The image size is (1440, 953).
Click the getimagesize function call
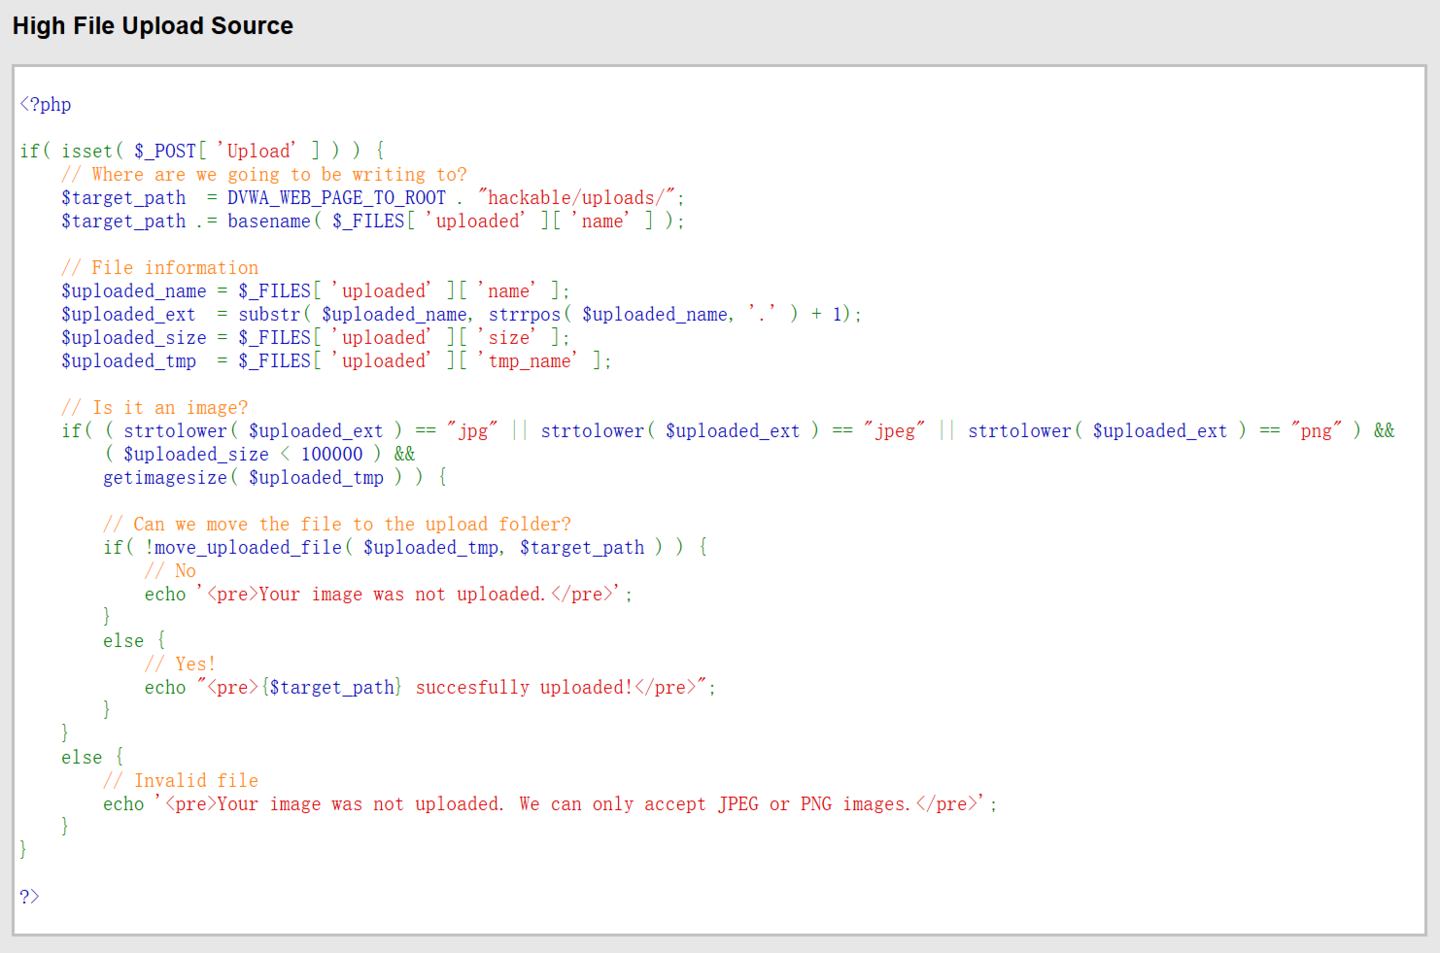[x=165, y=478]
